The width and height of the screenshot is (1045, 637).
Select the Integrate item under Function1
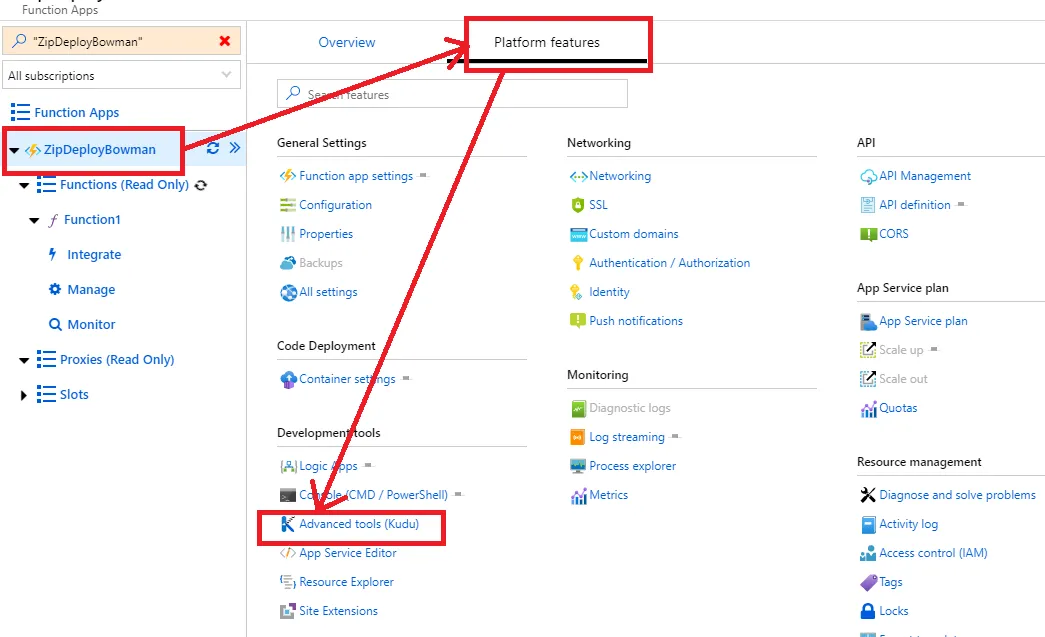pos(94,255)
